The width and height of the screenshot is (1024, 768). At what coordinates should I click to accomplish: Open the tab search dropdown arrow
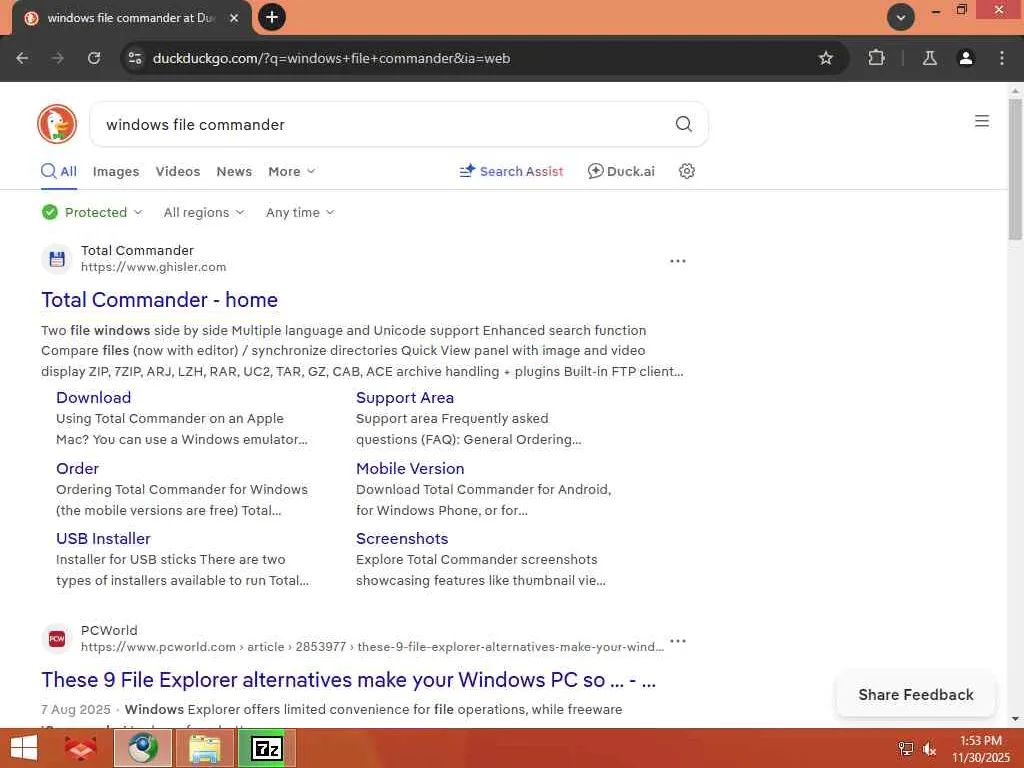pos(901,17)
